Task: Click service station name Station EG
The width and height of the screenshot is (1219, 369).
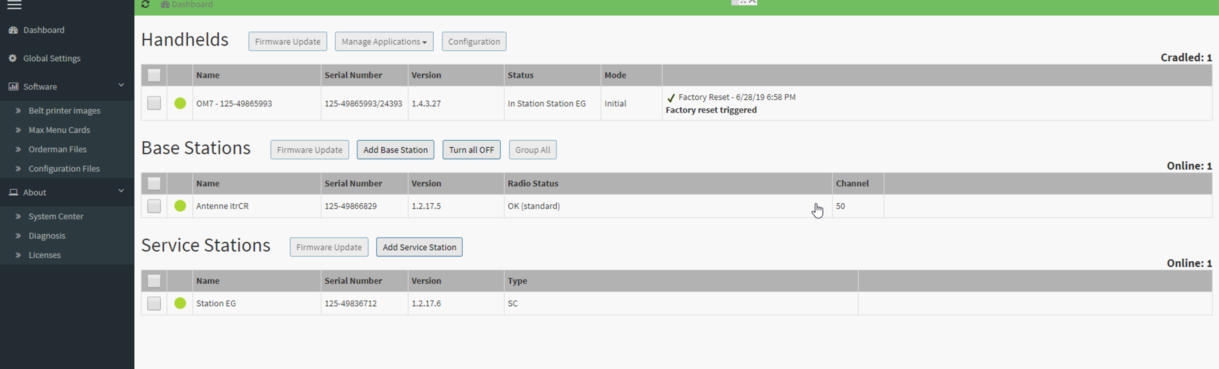Action: pyautogui.click(x=216, y=303)
